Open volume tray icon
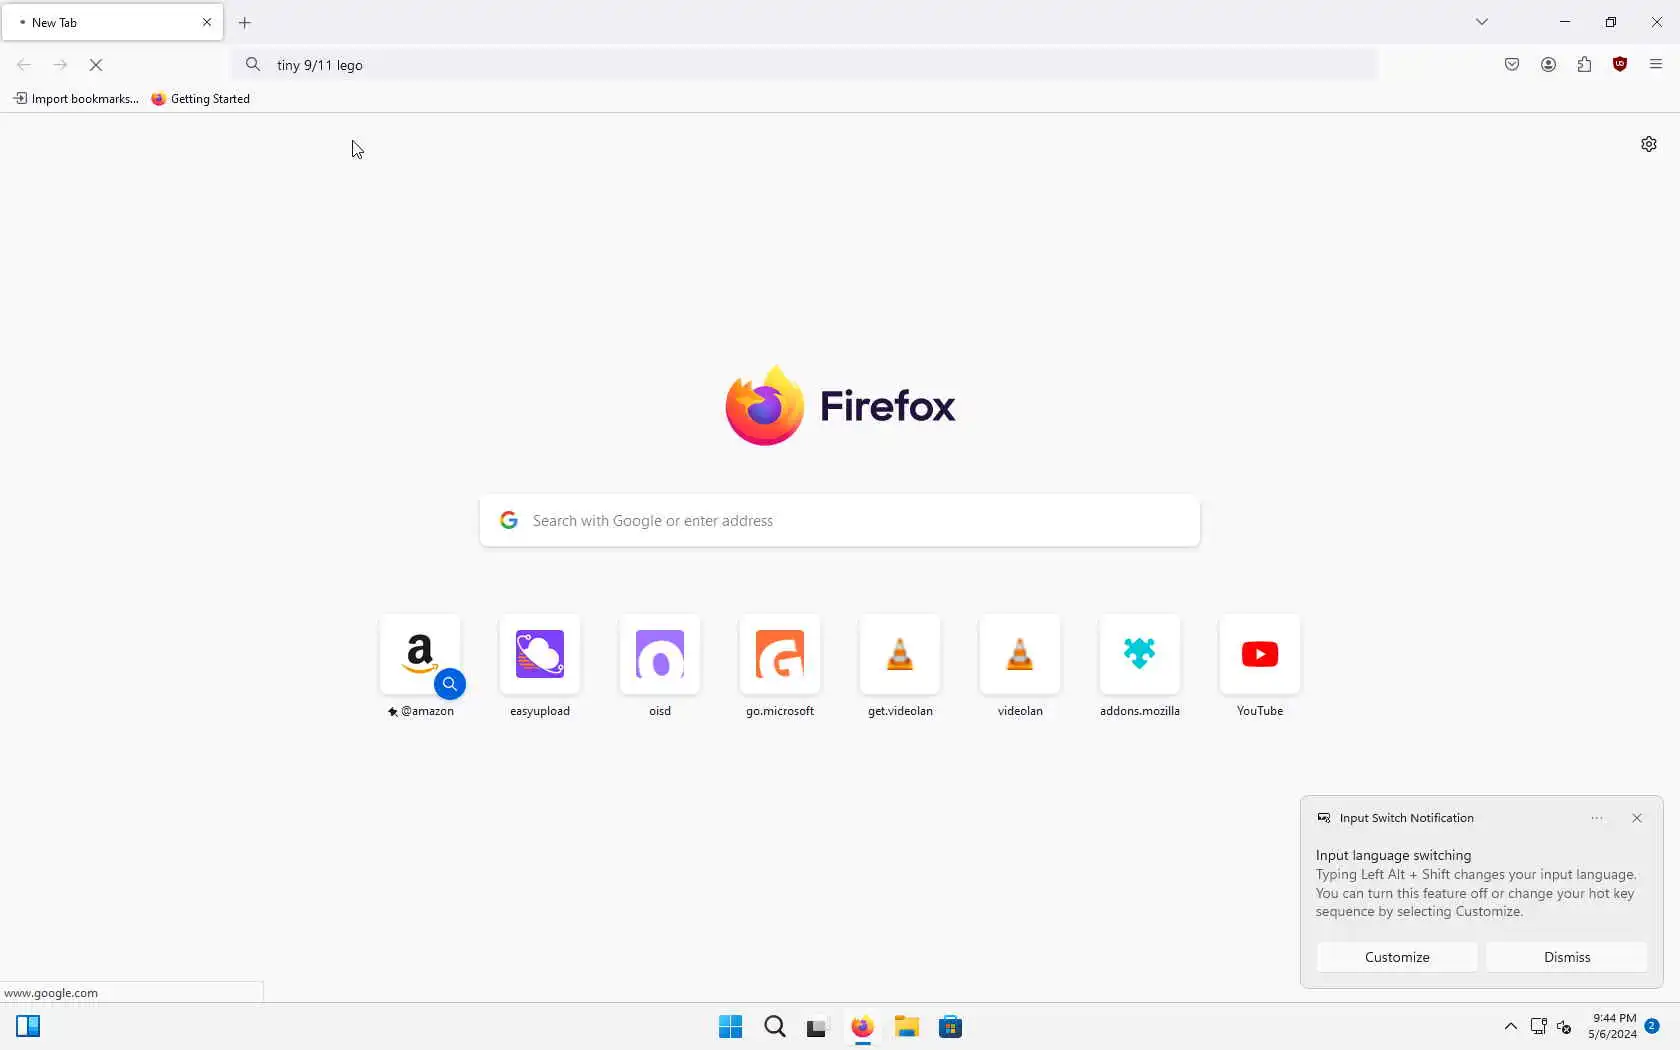 (x=1565, y=1027)
